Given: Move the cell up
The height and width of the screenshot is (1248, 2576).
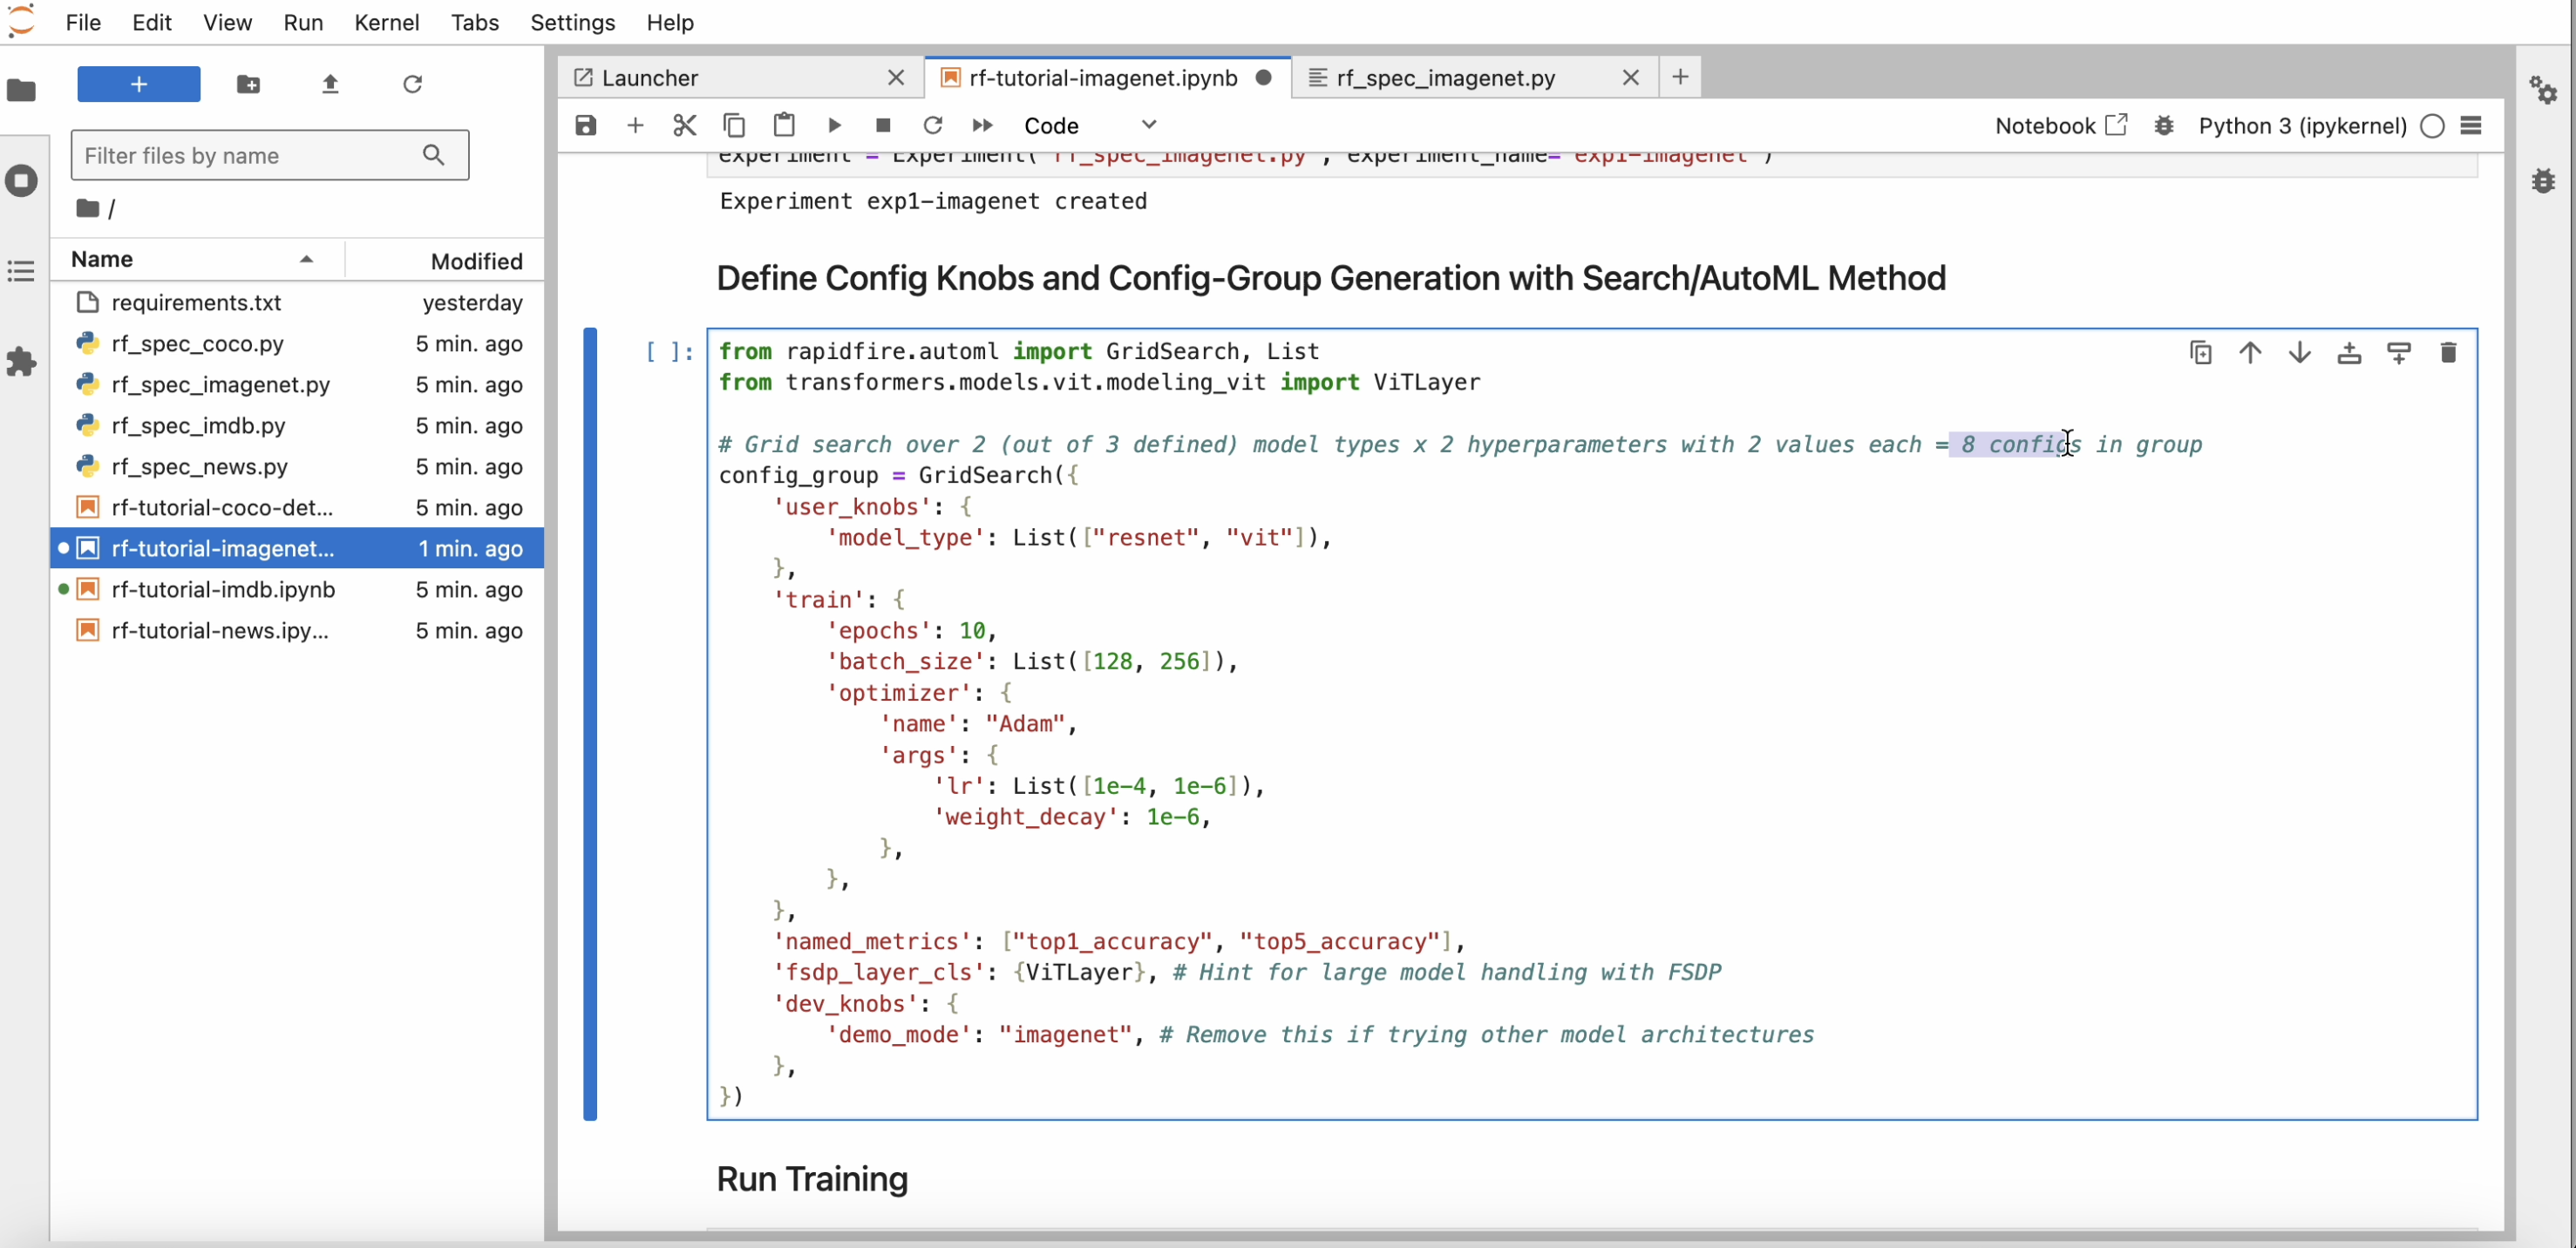Looking at the screenshot, I should coord(2250,352).
